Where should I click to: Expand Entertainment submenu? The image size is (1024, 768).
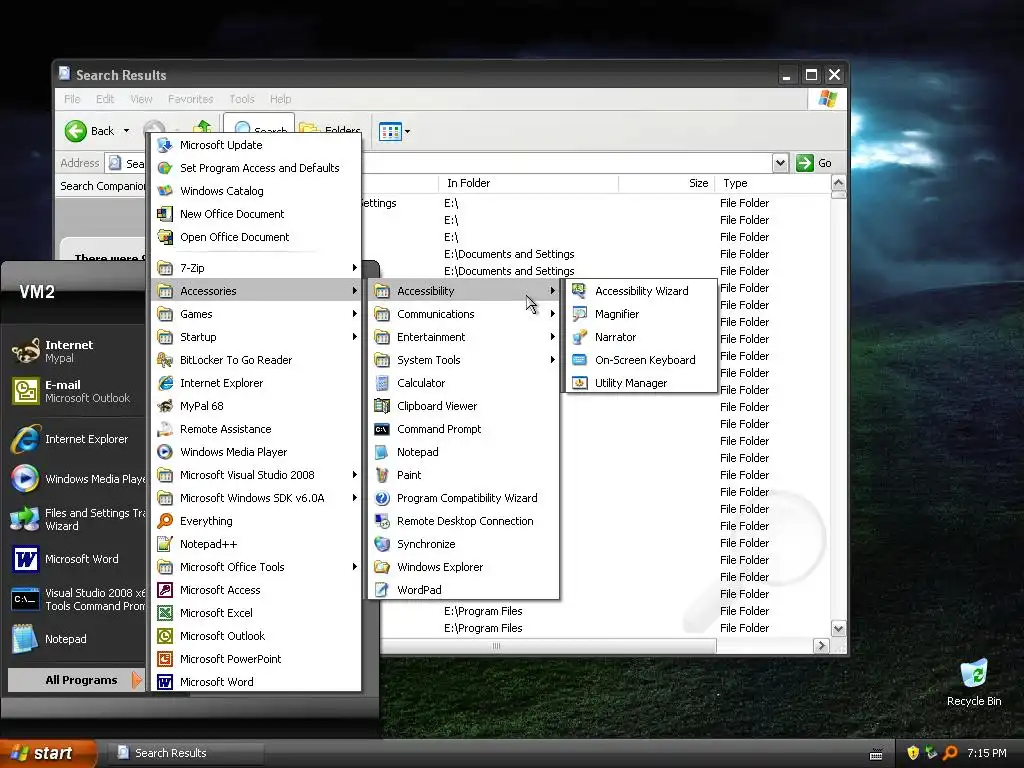(462, 337)
